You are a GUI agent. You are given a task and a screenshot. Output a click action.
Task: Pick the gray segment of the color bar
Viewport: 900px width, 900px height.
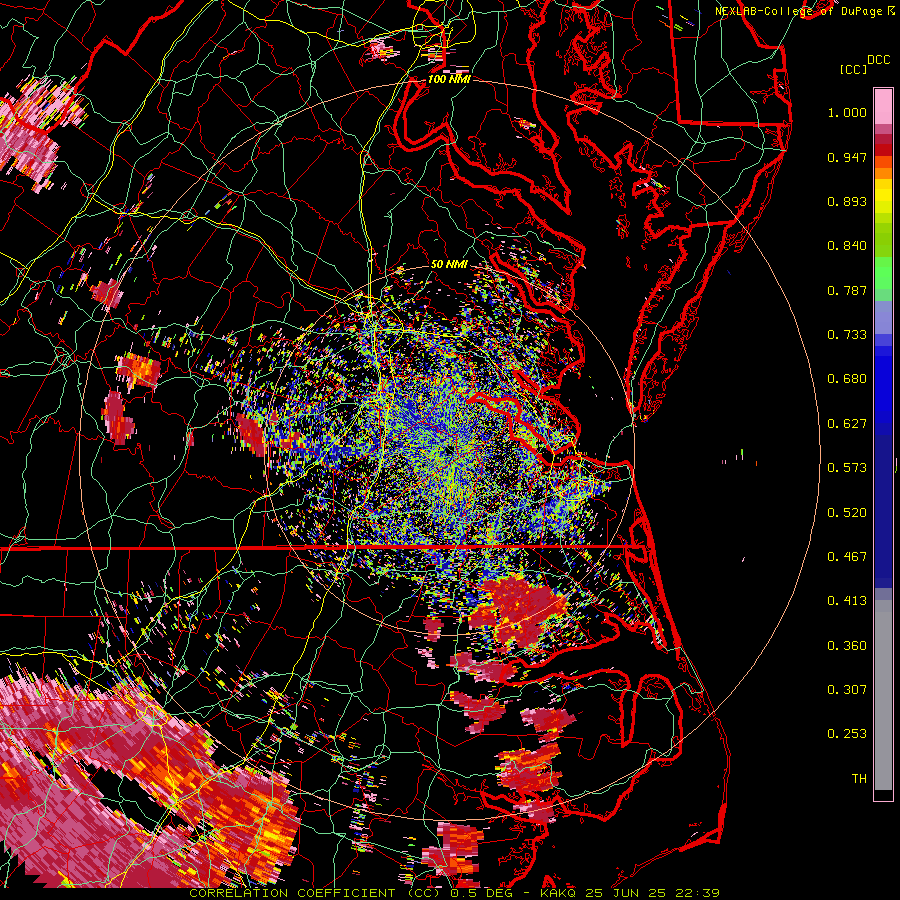(x=883, y=695)
